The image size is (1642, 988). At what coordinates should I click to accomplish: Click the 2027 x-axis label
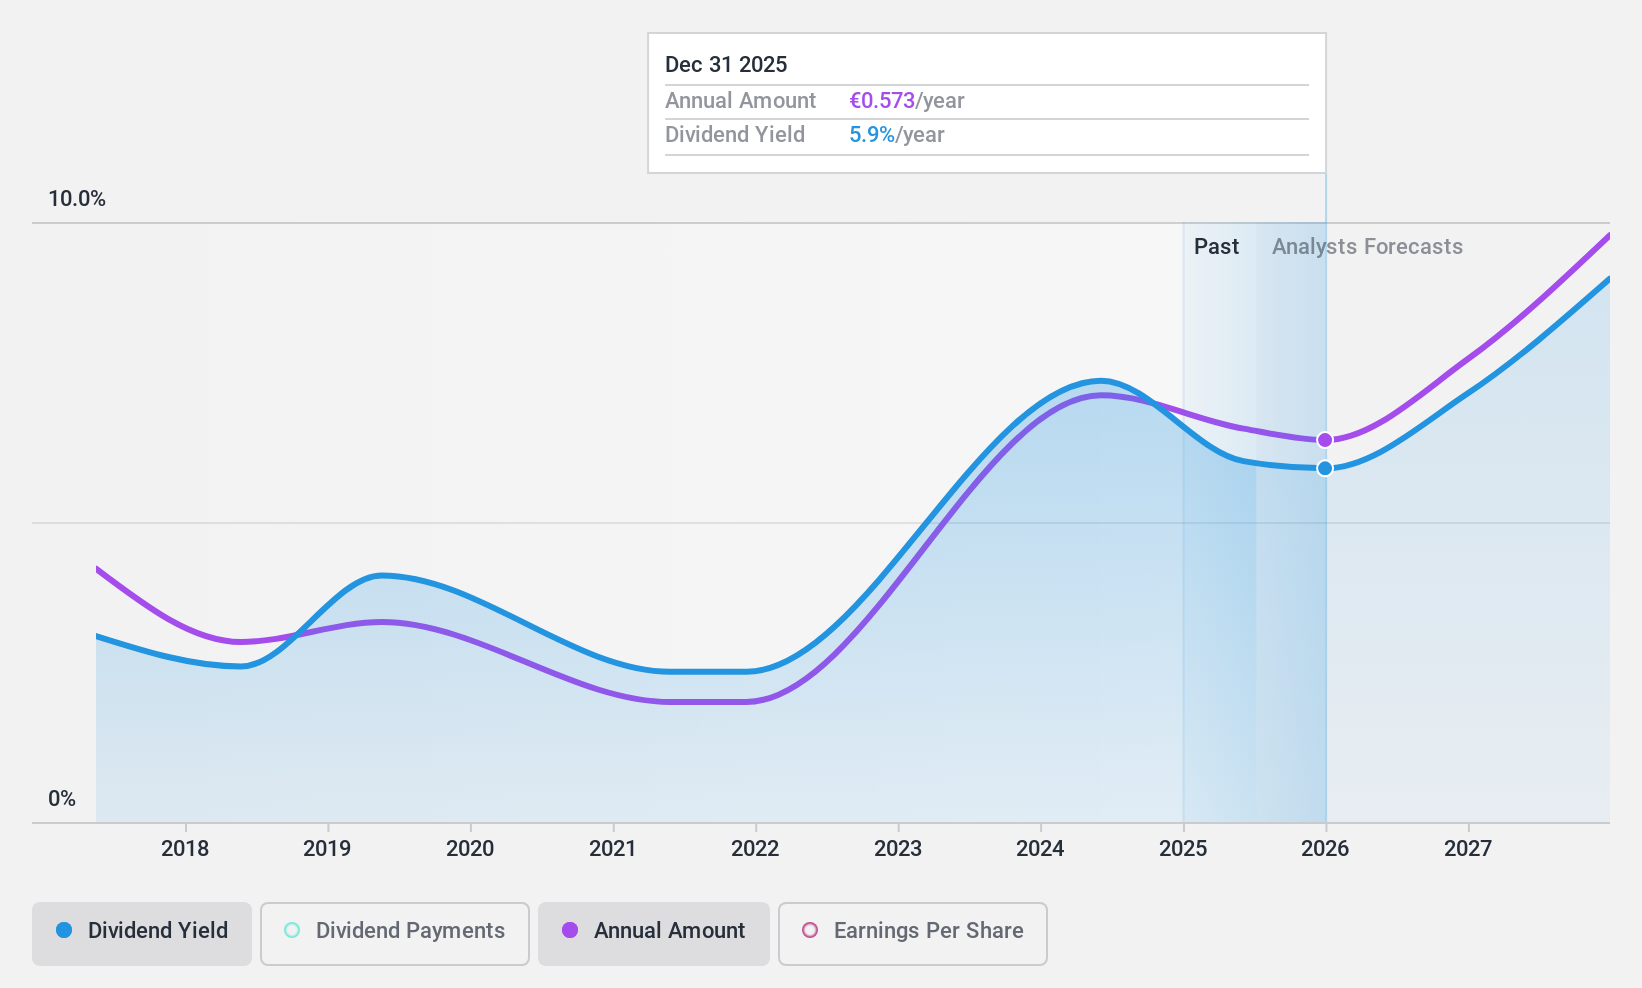tap(1468, 849)
